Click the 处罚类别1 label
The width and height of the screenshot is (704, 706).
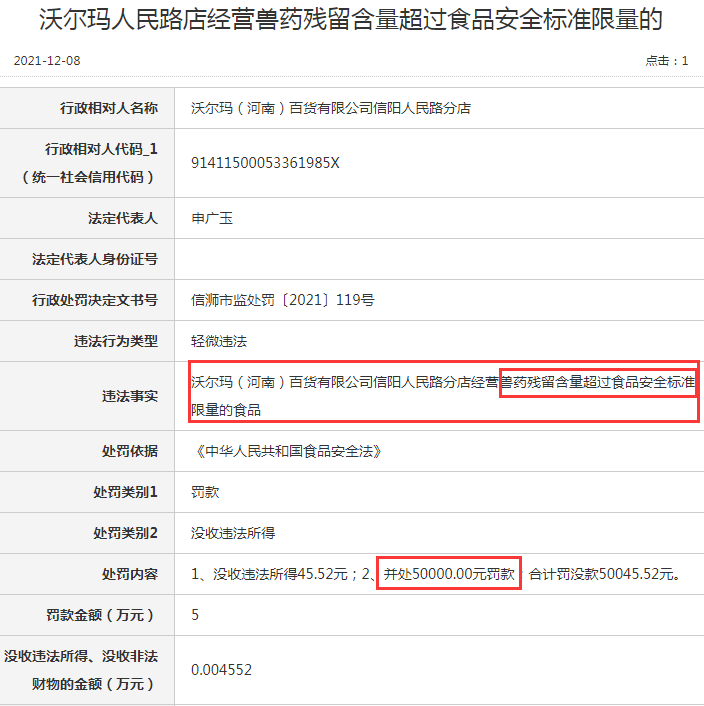pos(126,492)
